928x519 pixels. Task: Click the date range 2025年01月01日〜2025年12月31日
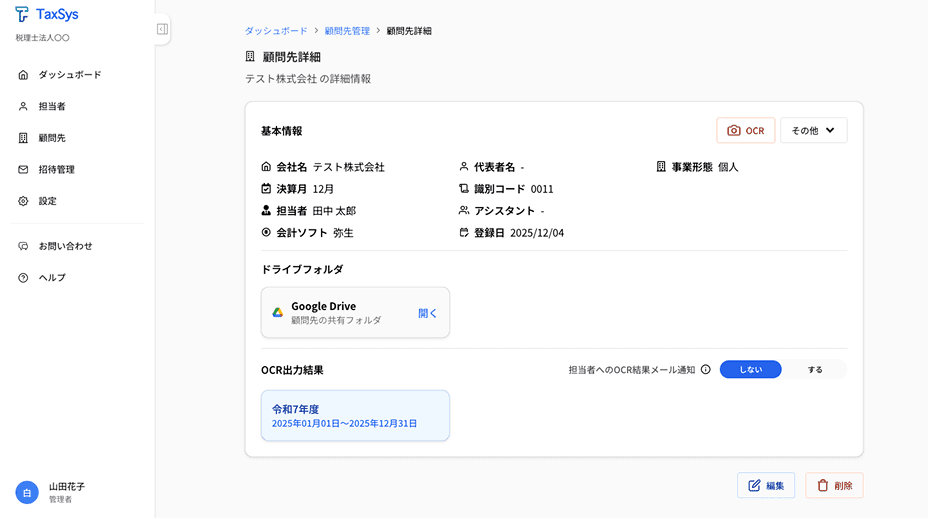pyautogui.click(x=344, y=424)
